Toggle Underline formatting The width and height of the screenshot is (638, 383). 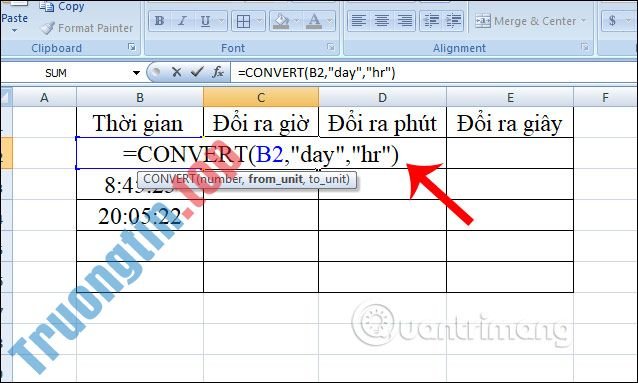click(x=205, y=21)
